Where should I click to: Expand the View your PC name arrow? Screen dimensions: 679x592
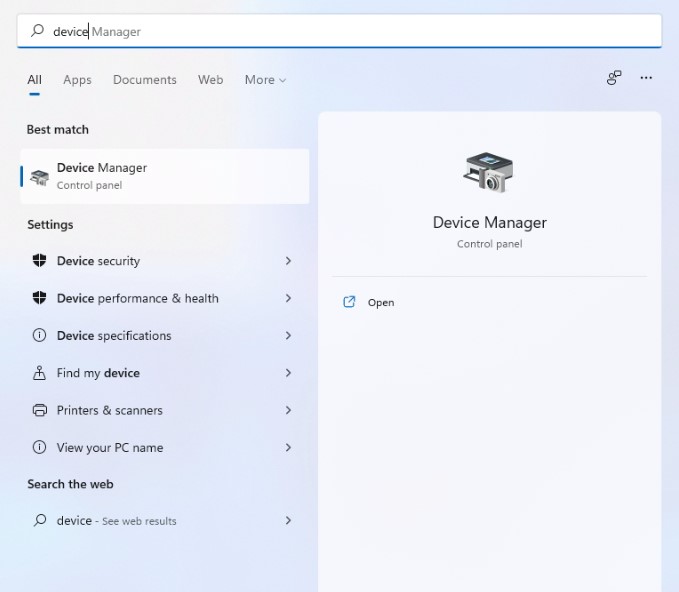288,448
